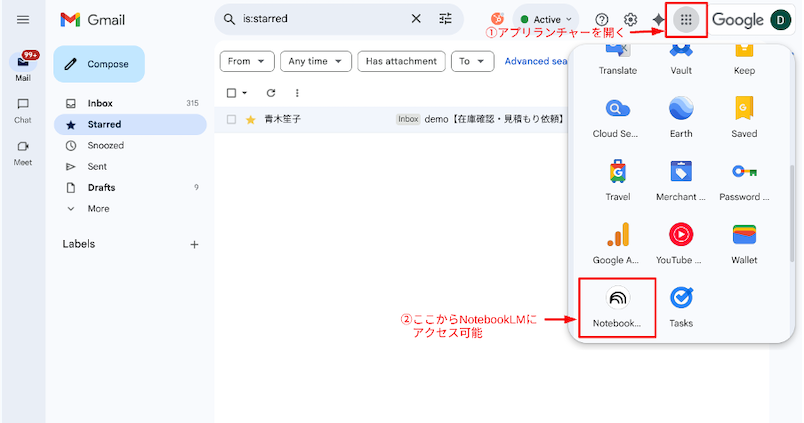Go to the Drafts folder

[x=130, y=188]
